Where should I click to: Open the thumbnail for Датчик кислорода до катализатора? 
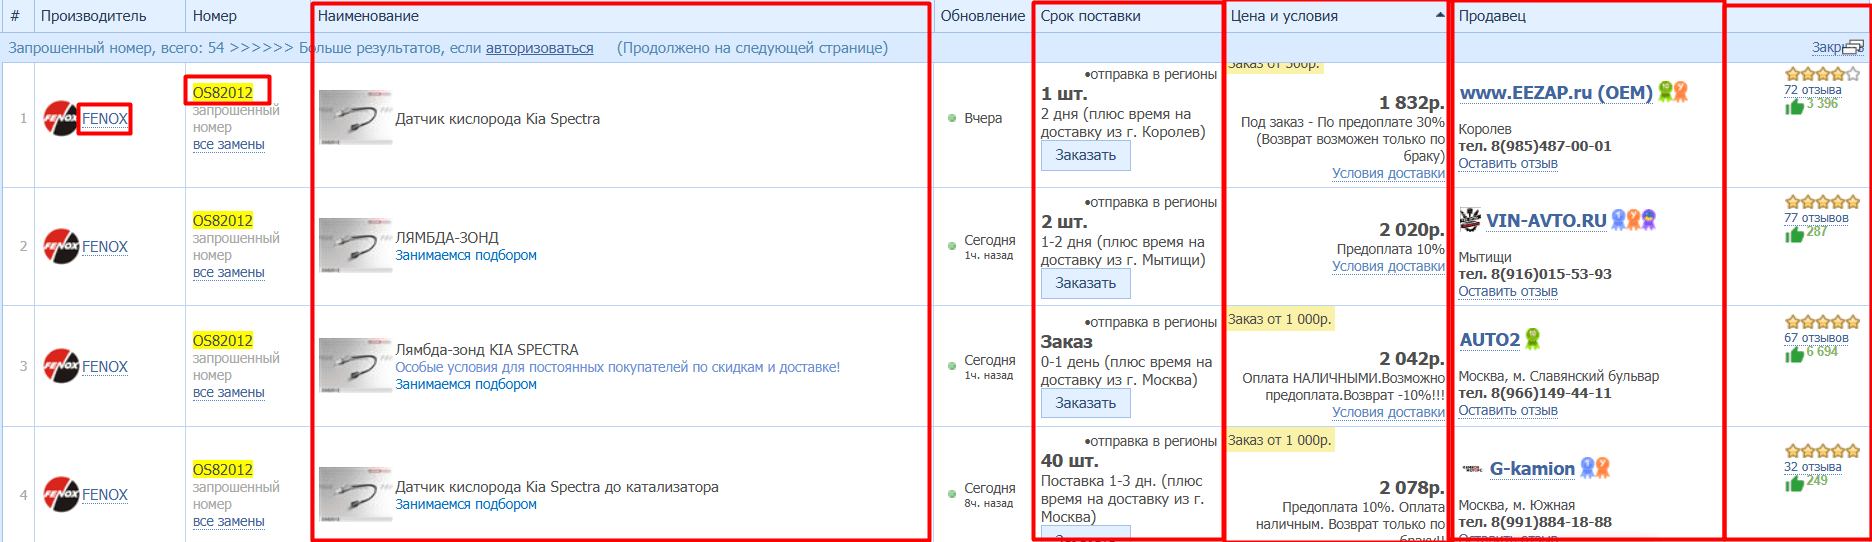[355, 494]
